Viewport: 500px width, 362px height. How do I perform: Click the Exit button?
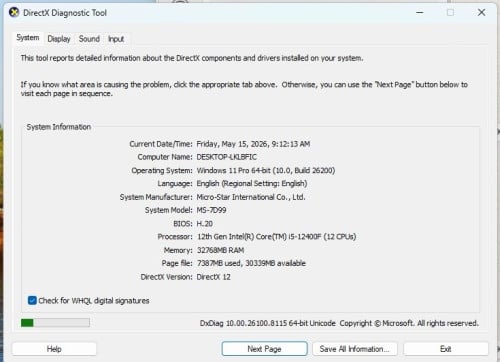click(446, 349)
